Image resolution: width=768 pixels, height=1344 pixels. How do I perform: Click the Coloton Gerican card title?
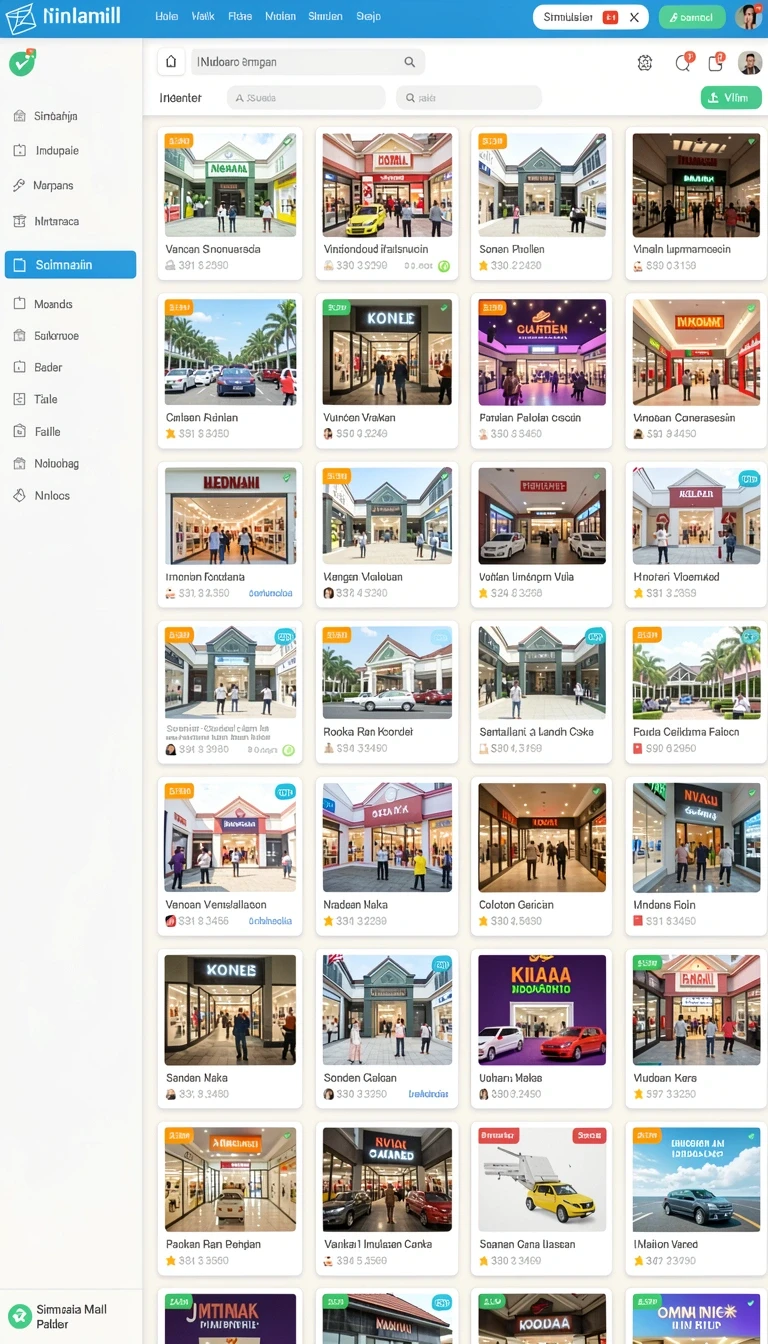pos(516,905)
